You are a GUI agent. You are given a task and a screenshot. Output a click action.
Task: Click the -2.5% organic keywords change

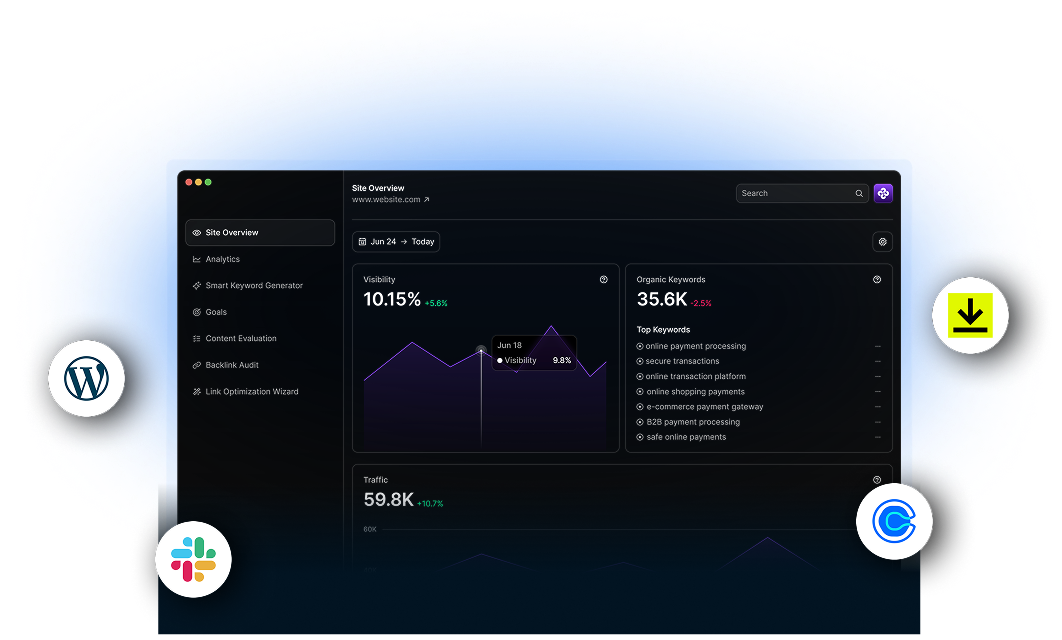(x=701, y=303)
